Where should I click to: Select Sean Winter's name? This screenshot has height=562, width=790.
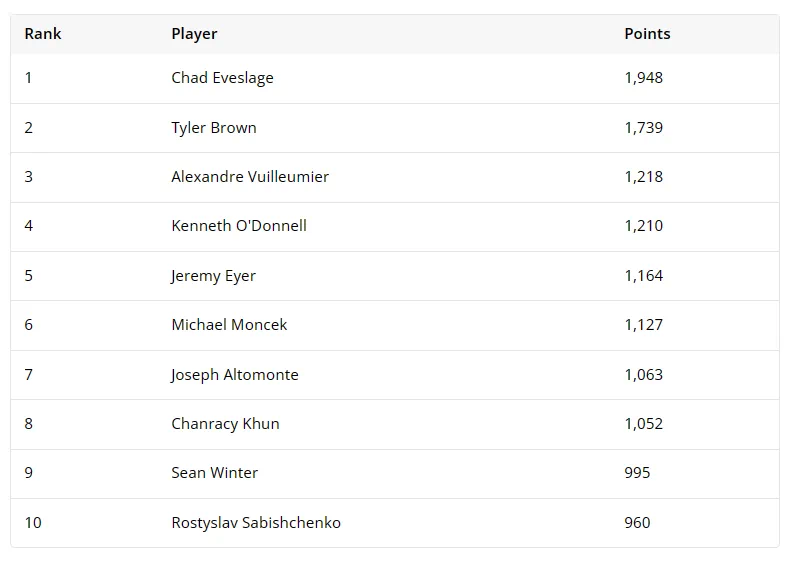point(214,473)
